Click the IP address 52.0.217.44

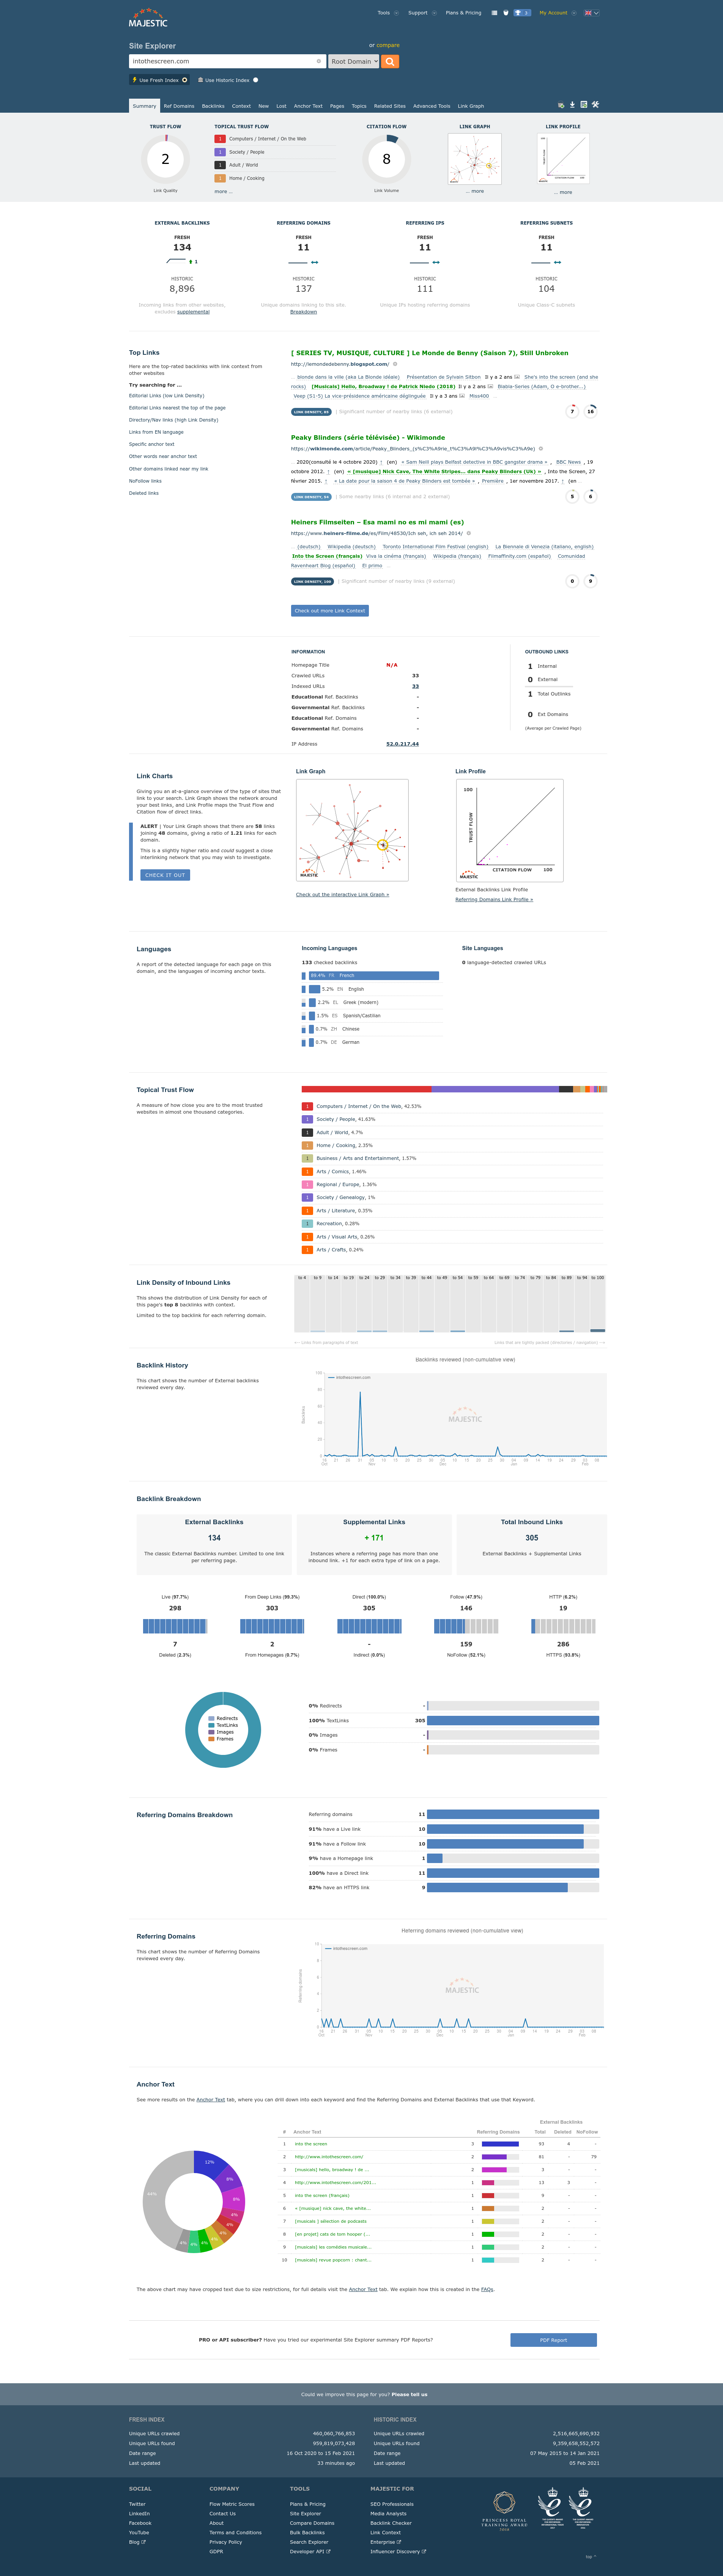pyautogui.click(x=402, y=744)
